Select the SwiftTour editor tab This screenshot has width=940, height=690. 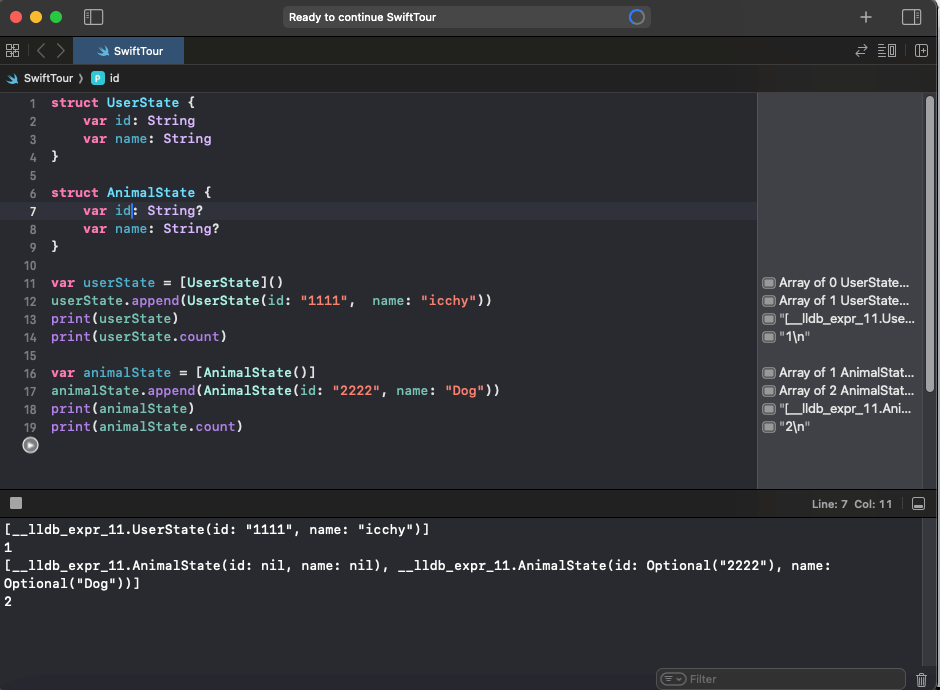point(129,50)
